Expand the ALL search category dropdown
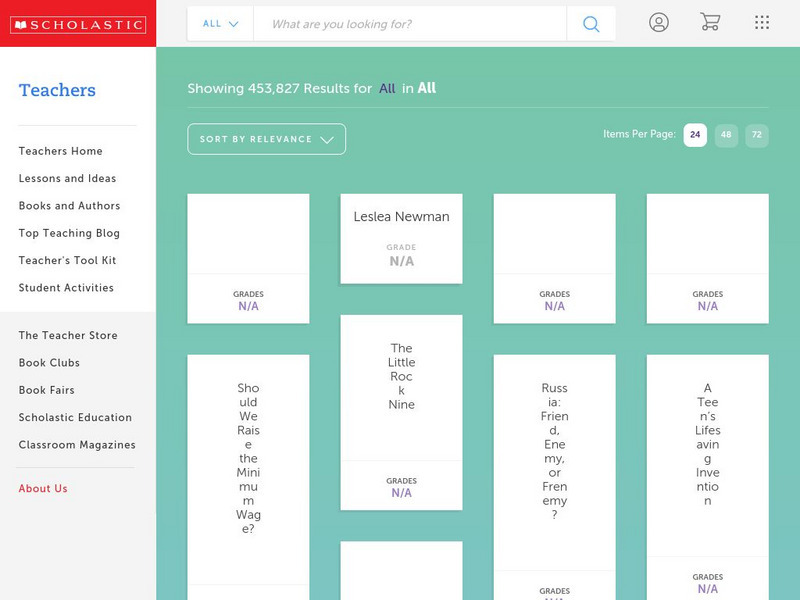This screenshot has width=800, height=600. [220, 24]
